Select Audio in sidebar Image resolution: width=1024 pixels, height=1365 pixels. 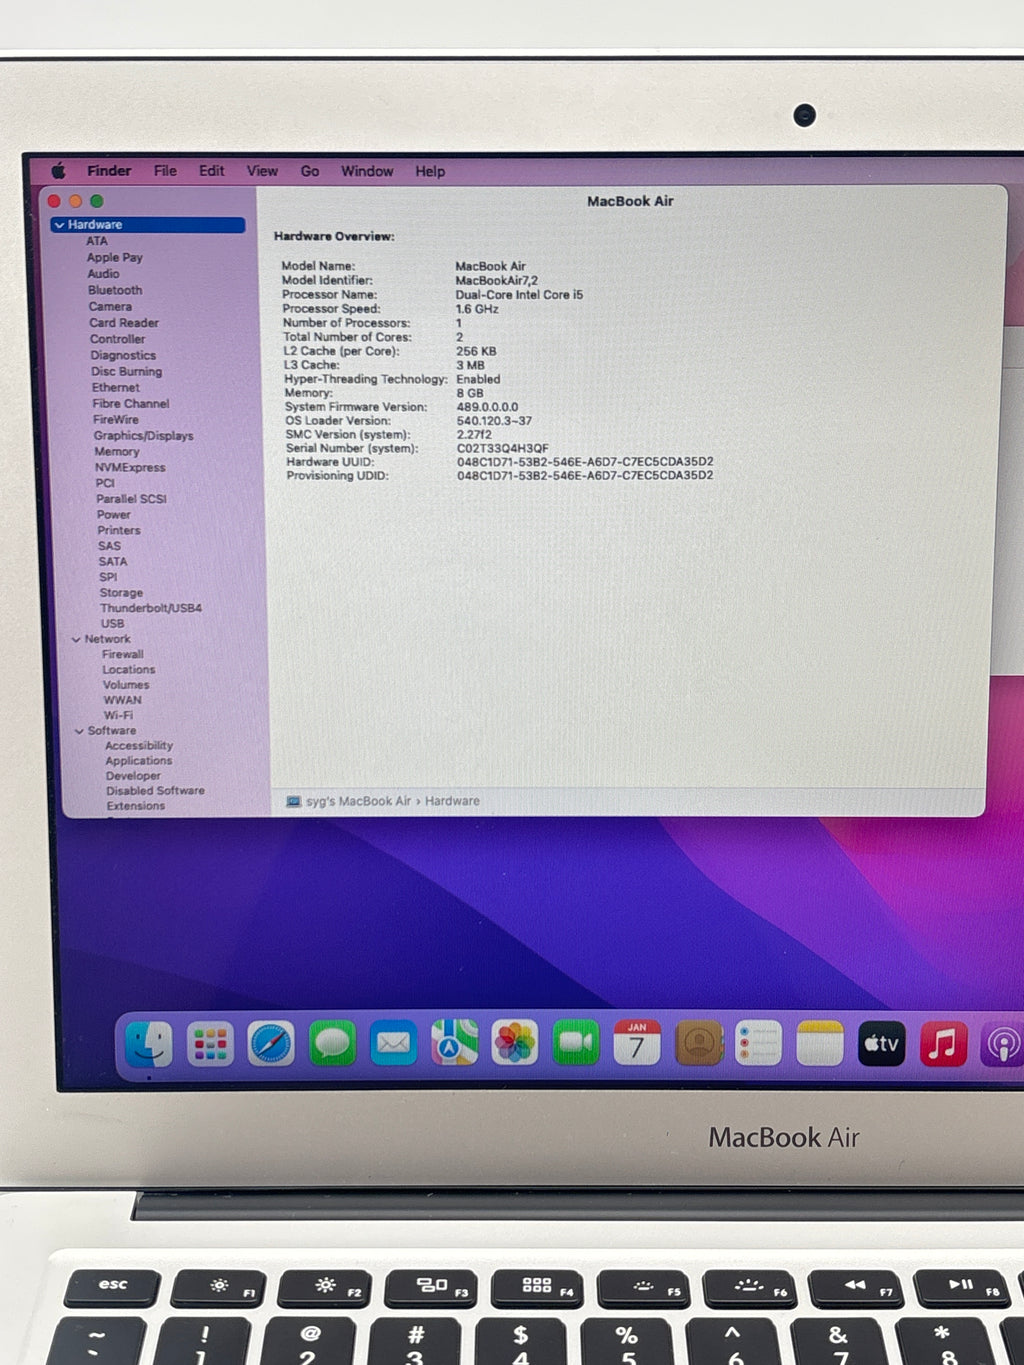click(x=103, y=273)
